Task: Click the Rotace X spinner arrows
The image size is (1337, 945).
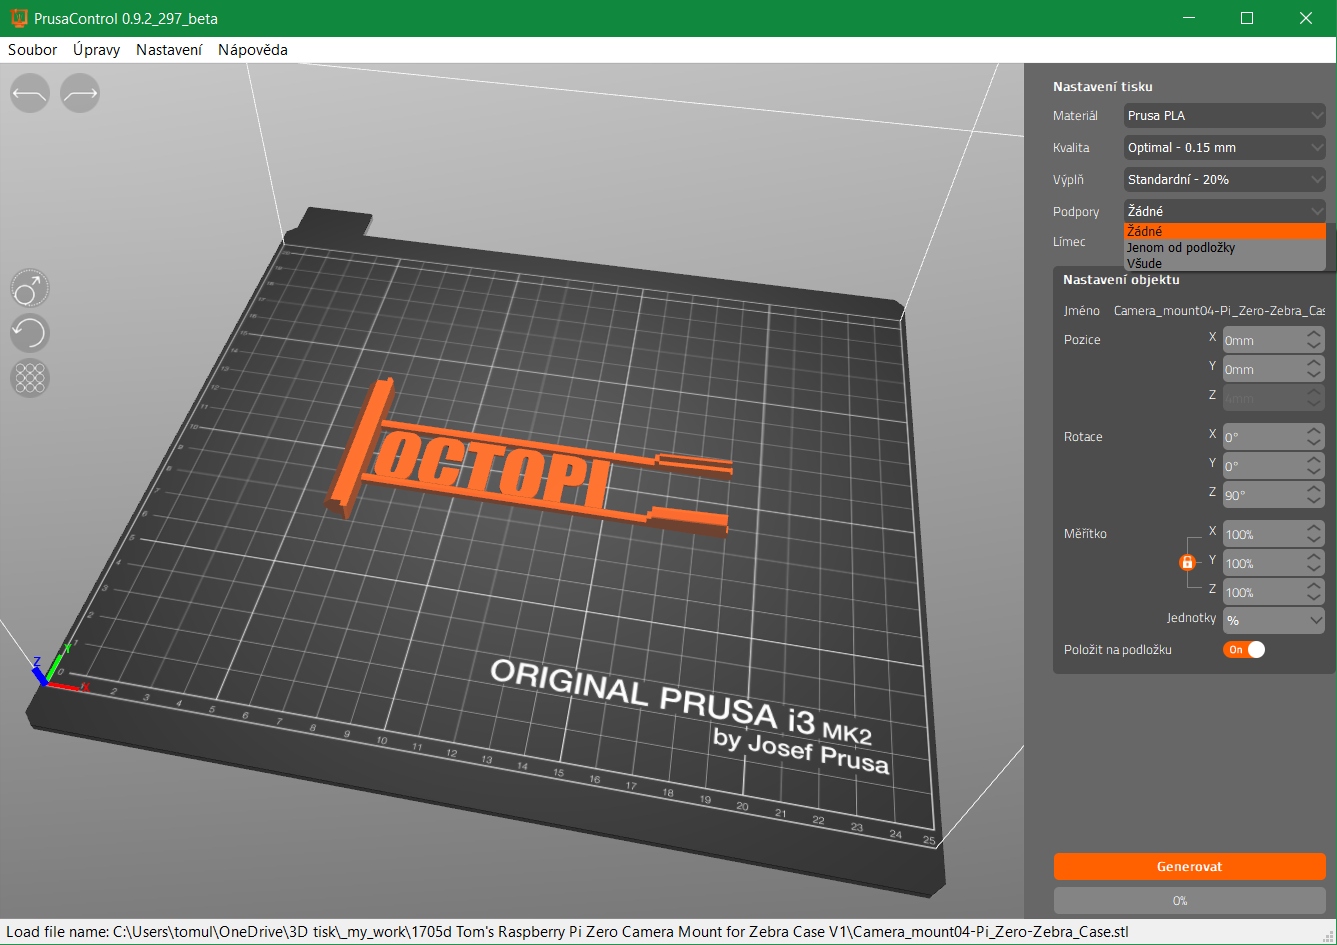Action: [x=1315, y=438]
